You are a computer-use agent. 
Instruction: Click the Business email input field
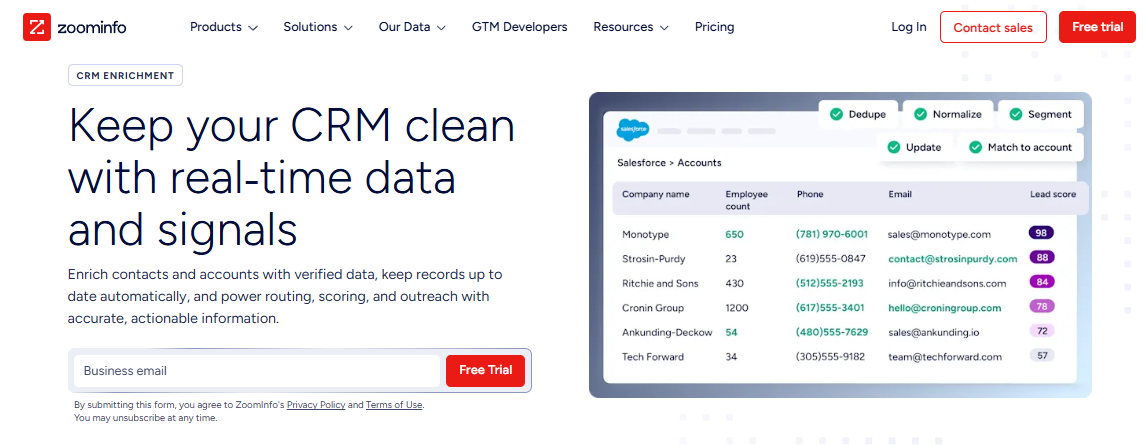point(257,371)
